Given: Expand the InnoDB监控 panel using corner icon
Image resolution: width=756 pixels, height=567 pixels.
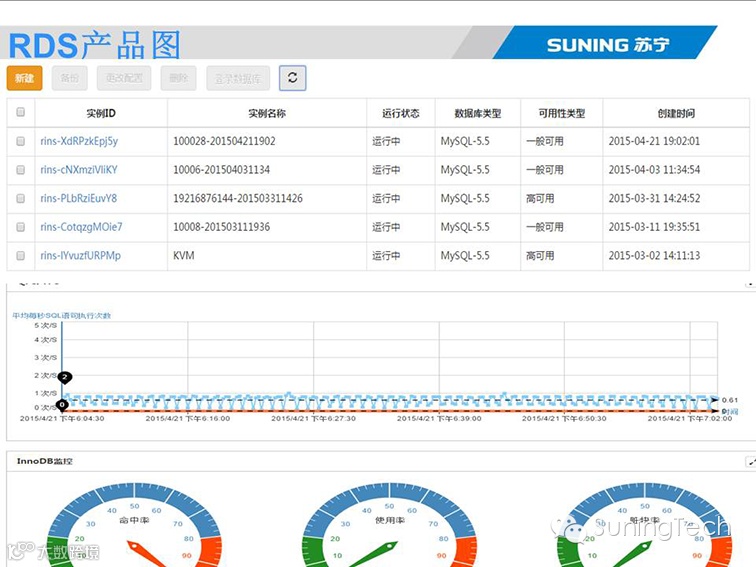Looking at the screenshot, I should (751, 461).
